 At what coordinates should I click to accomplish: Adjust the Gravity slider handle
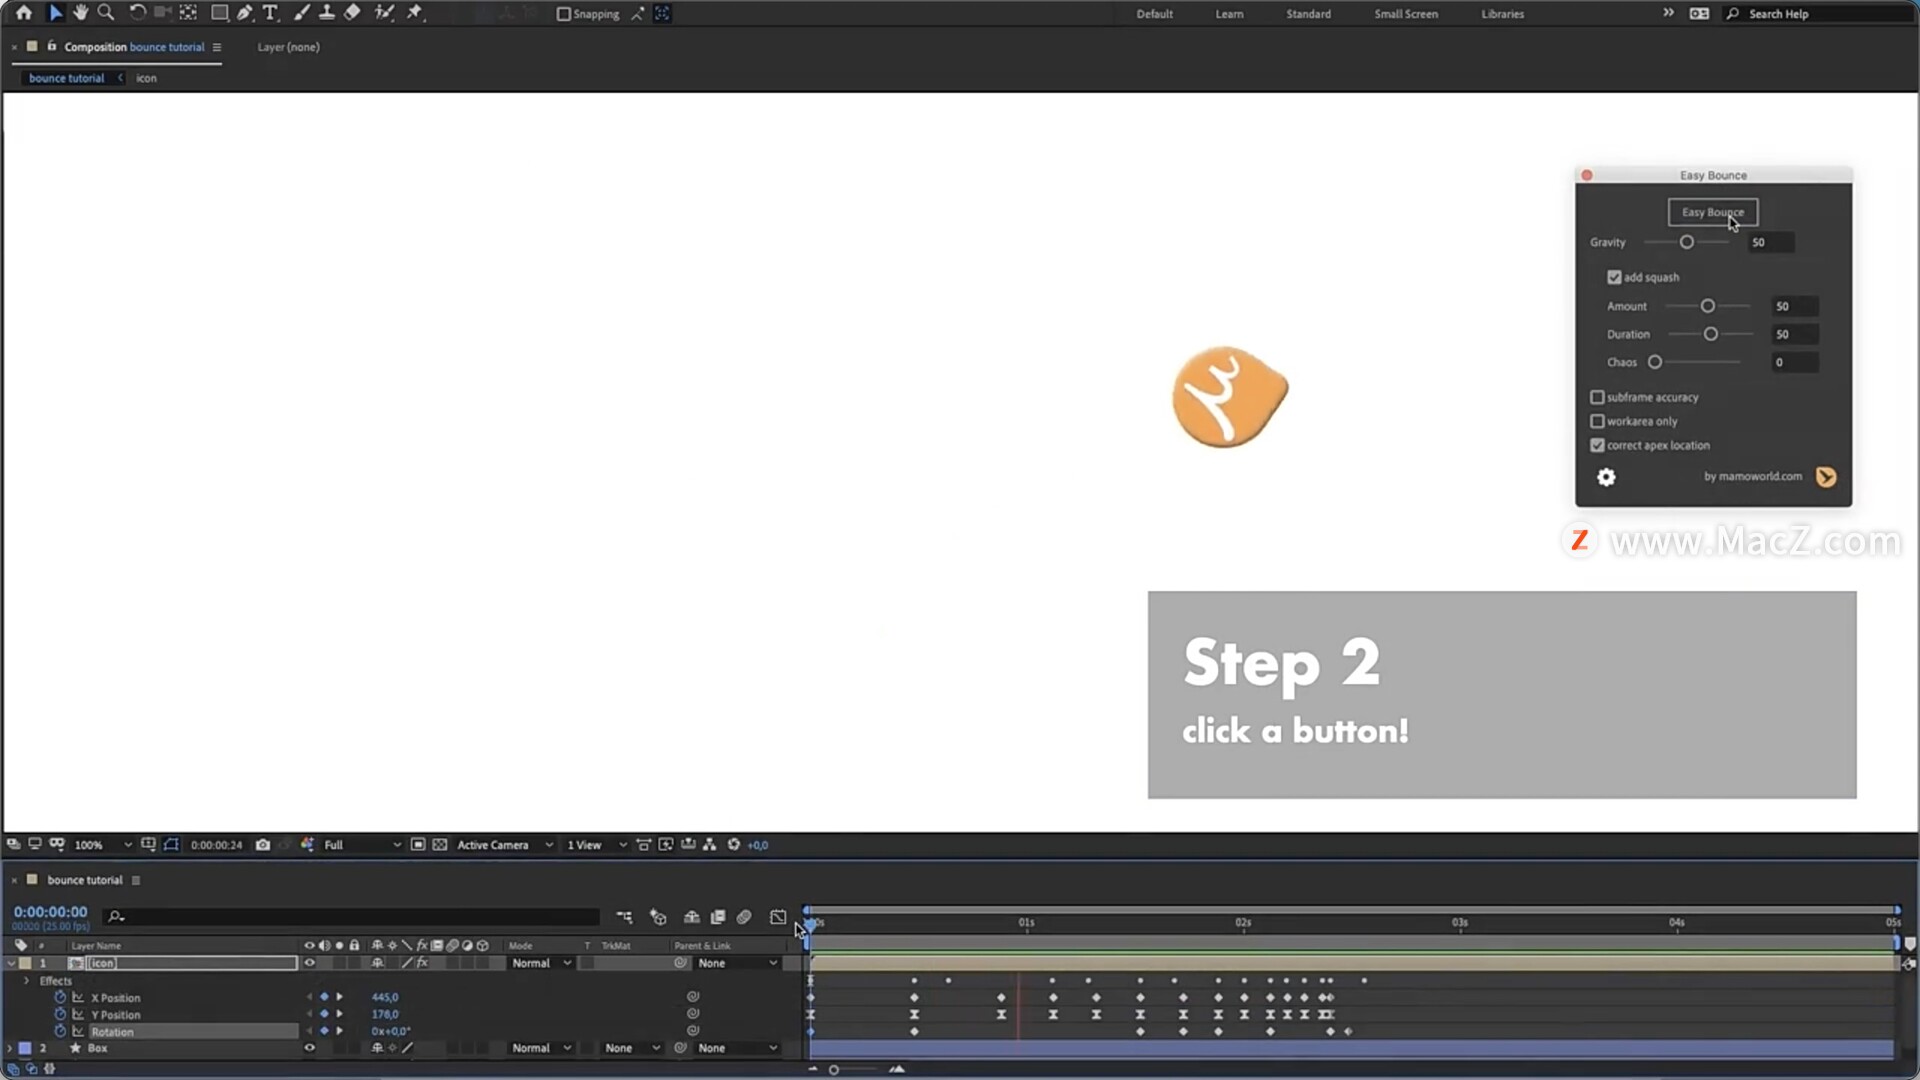tap(1687, 242)
